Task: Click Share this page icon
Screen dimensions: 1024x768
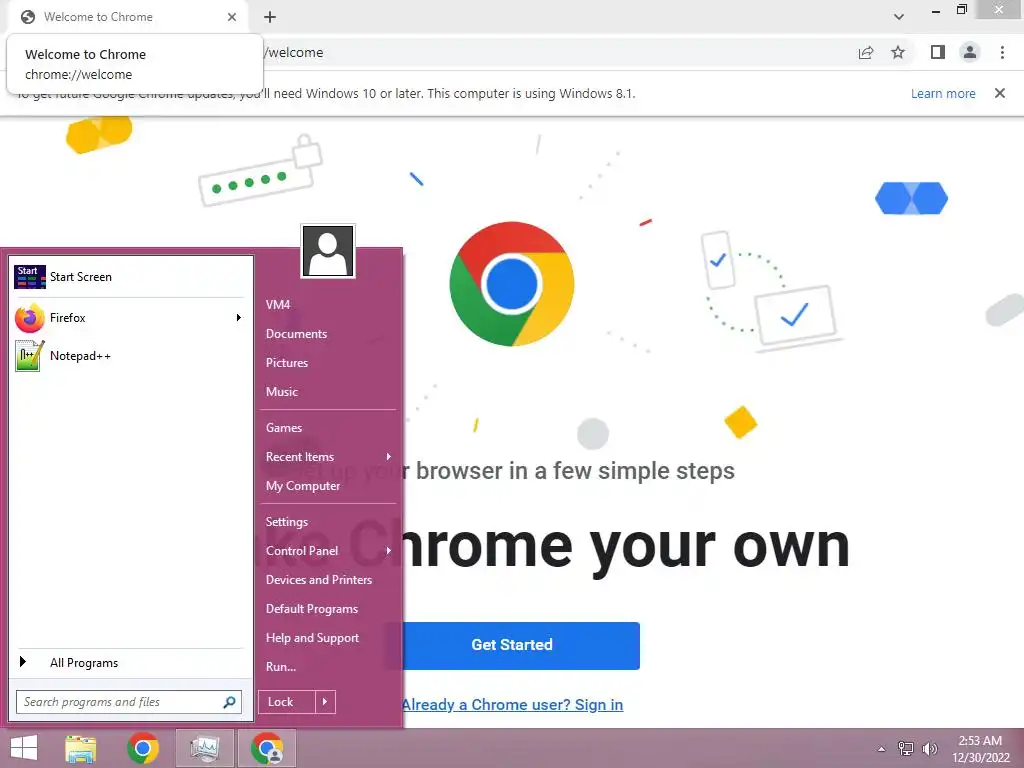Action: (866, 53)
